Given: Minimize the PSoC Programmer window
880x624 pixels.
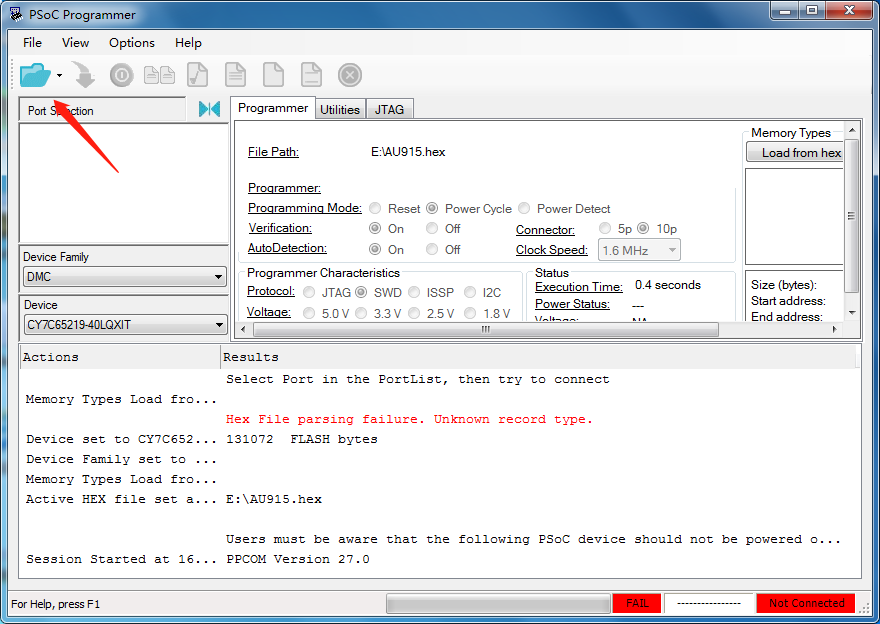Looking at the screenshot, I should (x=786, y=11).
